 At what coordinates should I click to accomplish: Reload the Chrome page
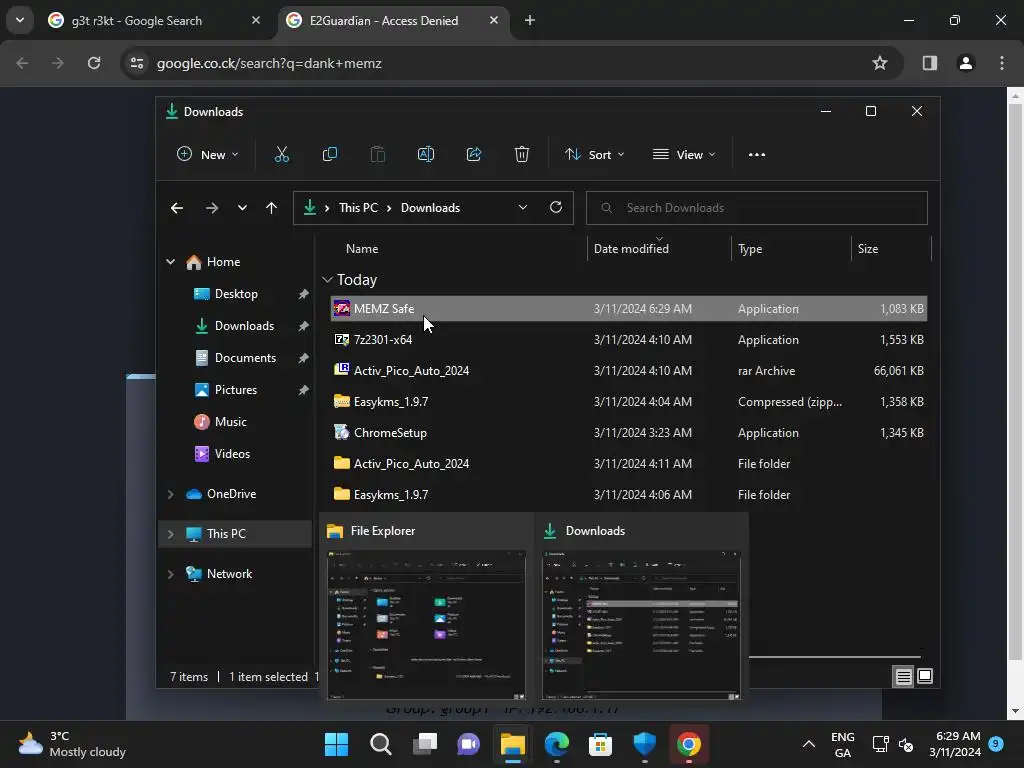pos(94,63)
